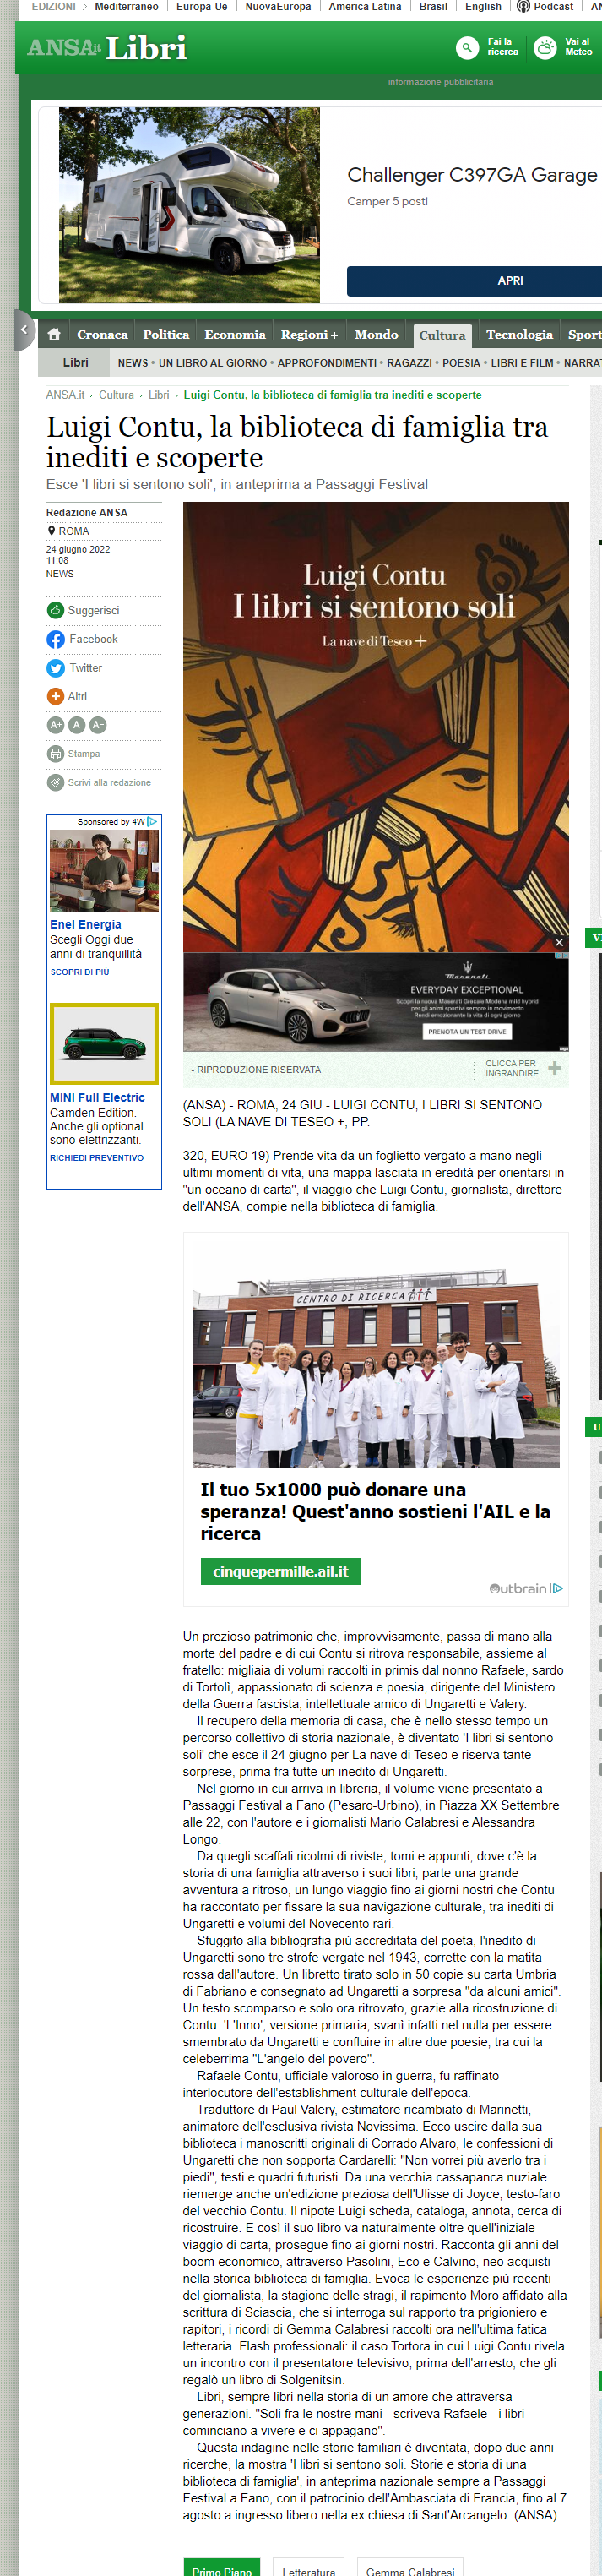Click the book cover image
This screenshot has height=2576, width=602.
tap(375, 726)
